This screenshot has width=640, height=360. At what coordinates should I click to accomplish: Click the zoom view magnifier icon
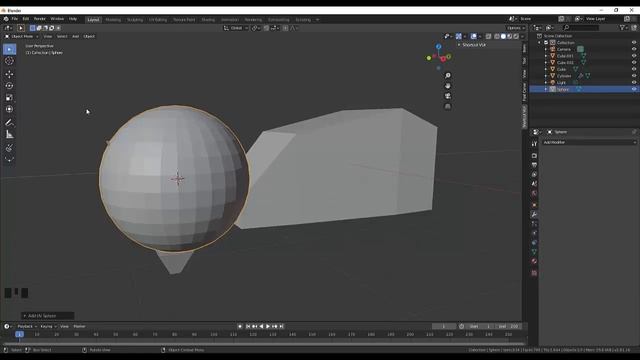tap(448, 76)
